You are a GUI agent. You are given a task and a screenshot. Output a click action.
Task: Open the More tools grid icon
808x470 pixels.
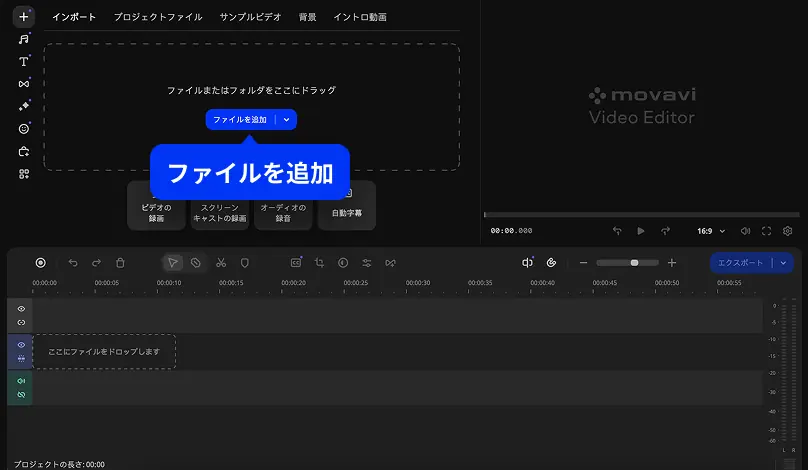(x=24, y=174)
